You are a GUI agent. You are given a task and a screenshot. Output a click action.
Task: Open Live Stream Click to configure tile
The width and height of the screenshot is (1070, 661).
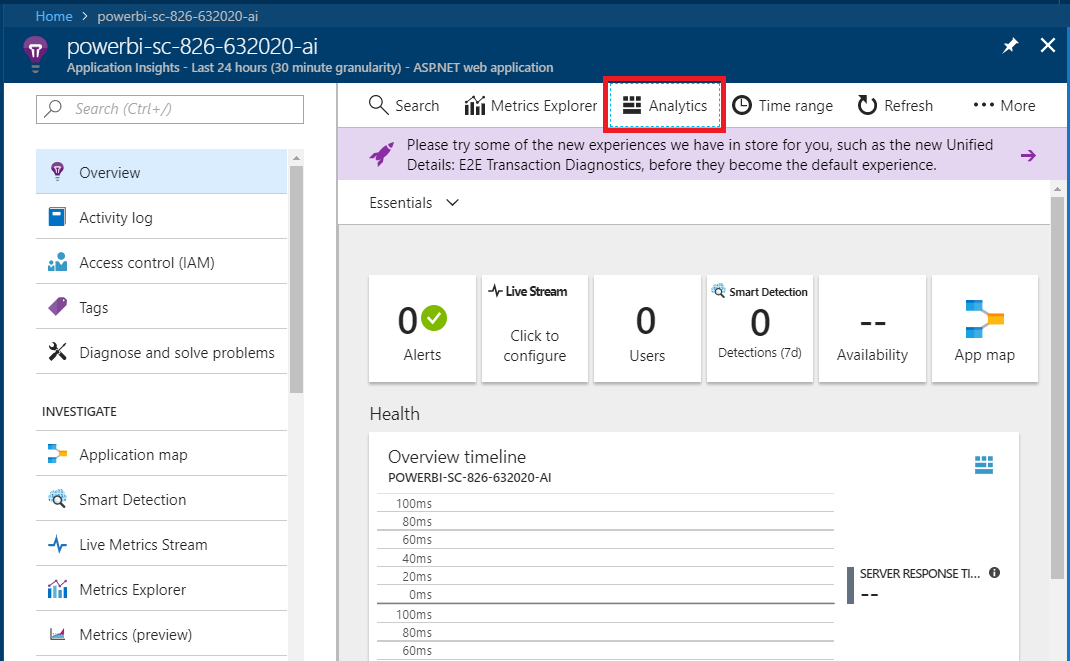point(535,329)
